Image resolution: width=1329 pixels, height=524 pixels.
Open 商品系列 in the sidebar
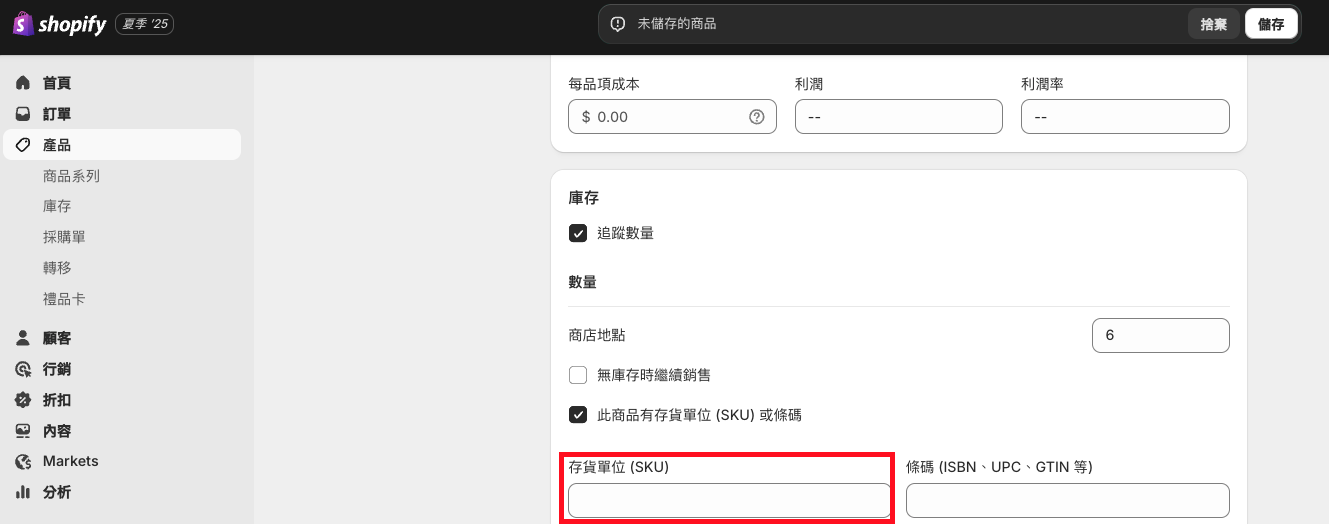71,176
